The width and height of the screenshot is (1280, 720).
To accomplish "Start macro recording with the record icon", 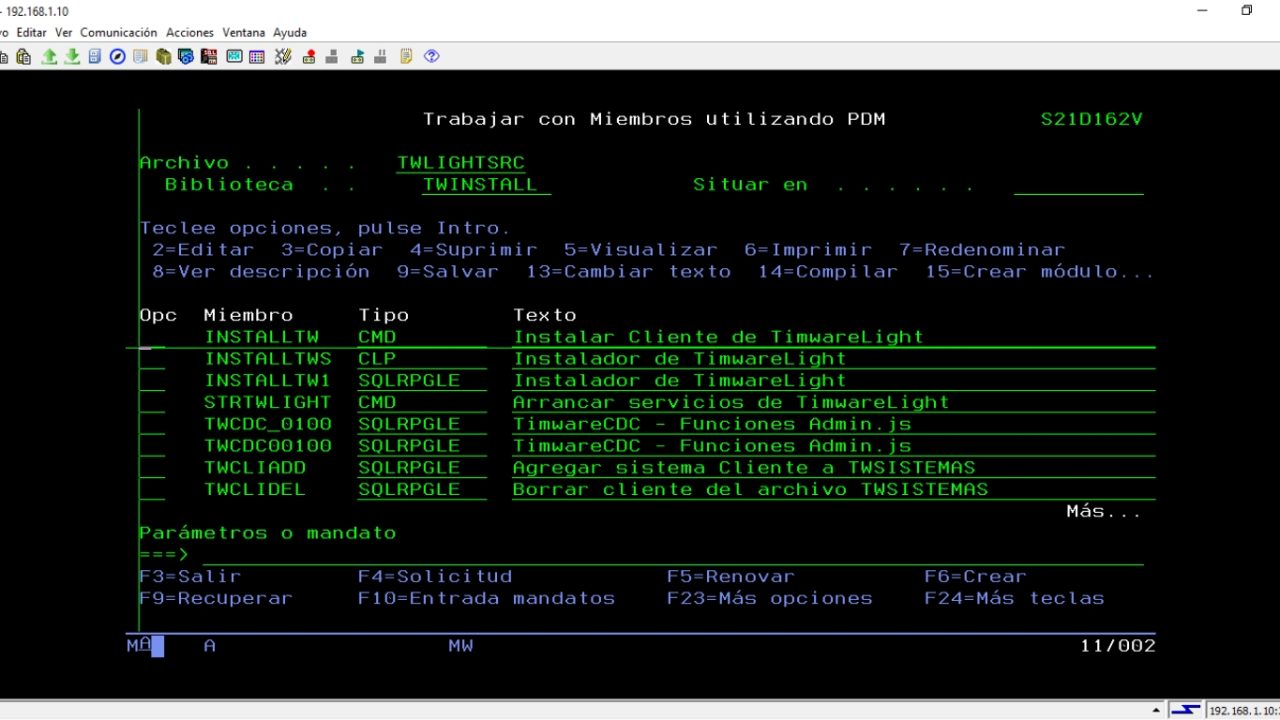I will [308, 56].
